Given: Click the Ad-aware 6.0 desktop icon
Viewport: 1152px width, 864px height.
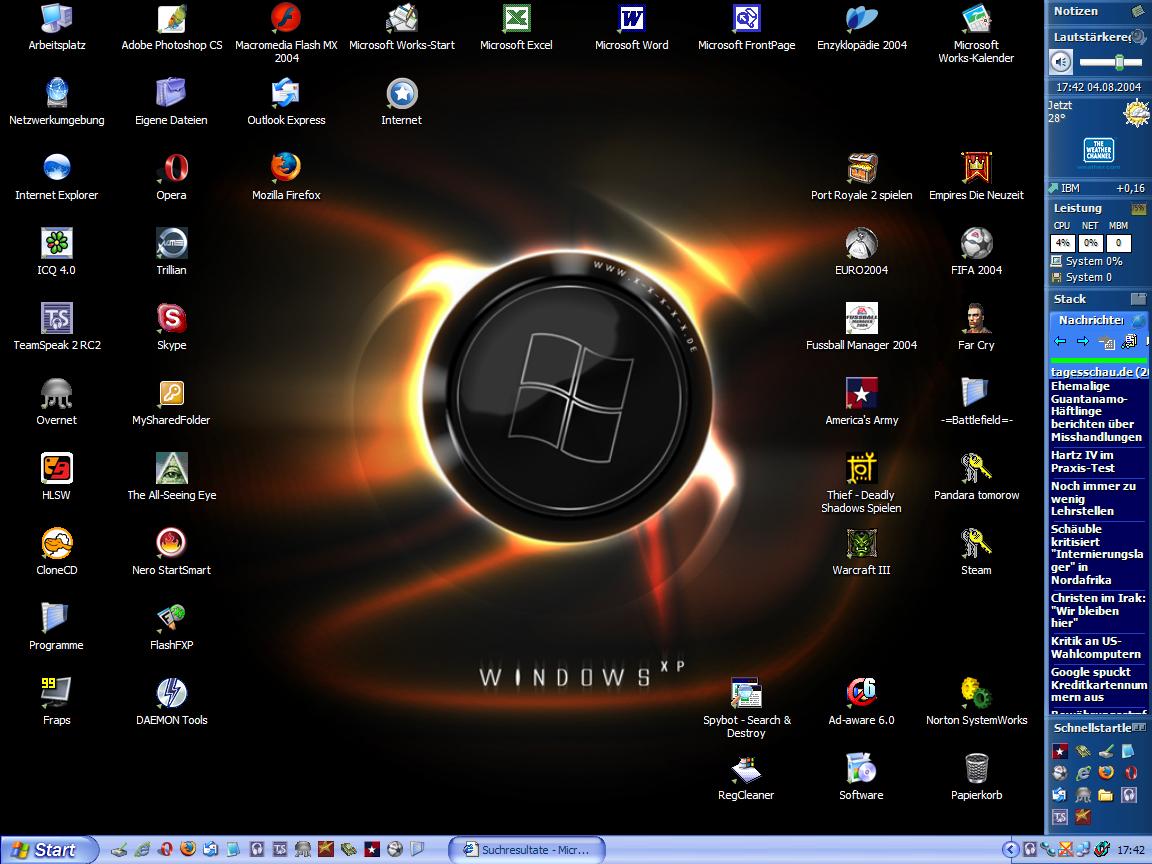Looking at the screenshot, I should (861, 693).
